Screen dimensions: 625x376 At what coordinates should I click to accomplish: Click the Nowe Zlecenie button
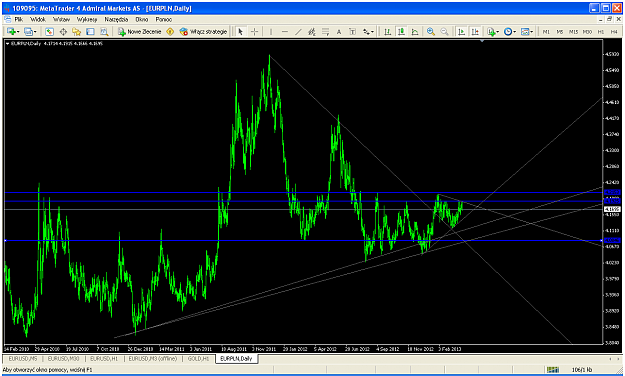click(140, 31)
